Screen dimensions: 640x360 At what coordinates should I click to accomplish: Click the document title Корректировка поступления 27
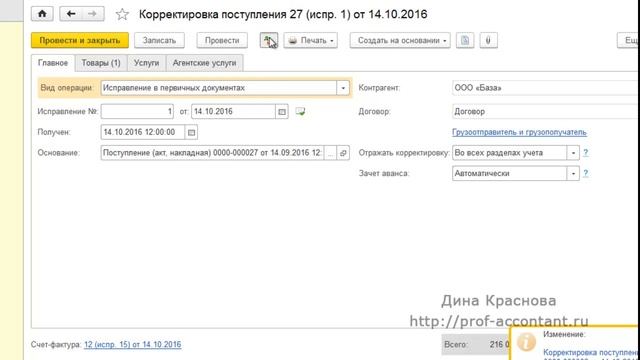pyautogui.click(x=283, y=14)
